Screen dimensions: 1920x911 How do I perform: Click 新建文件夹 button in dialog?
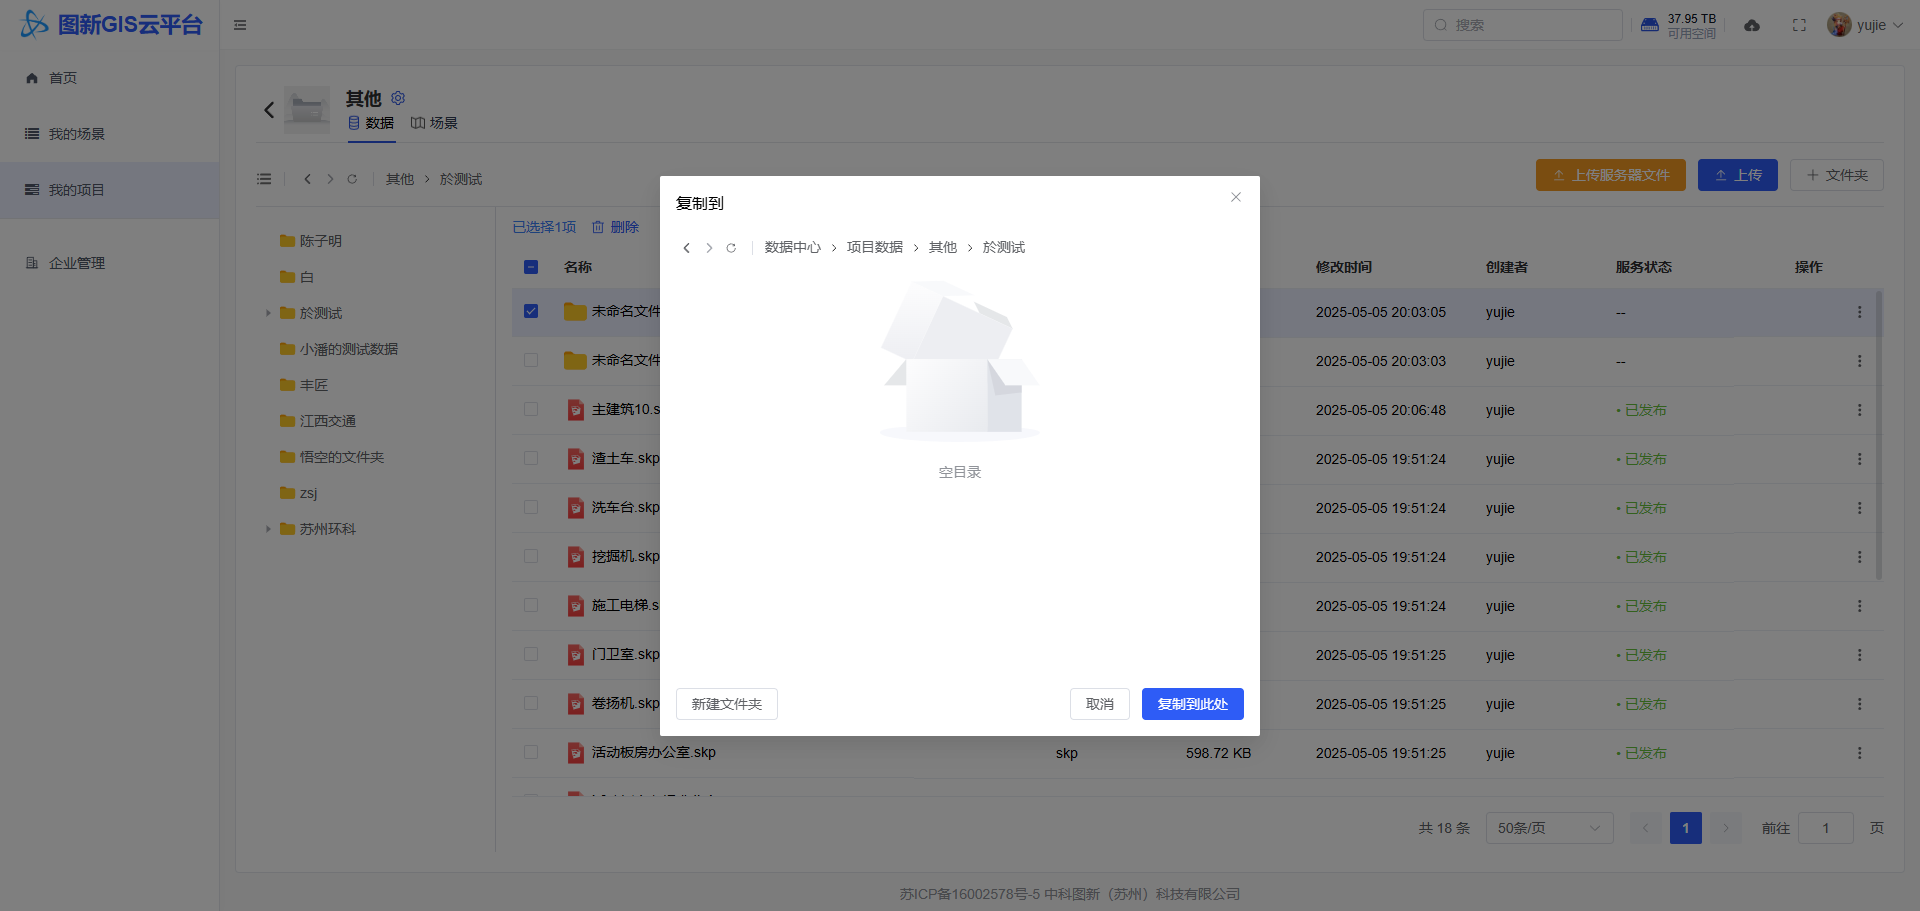pyautogui.click(x=727, y=704)
